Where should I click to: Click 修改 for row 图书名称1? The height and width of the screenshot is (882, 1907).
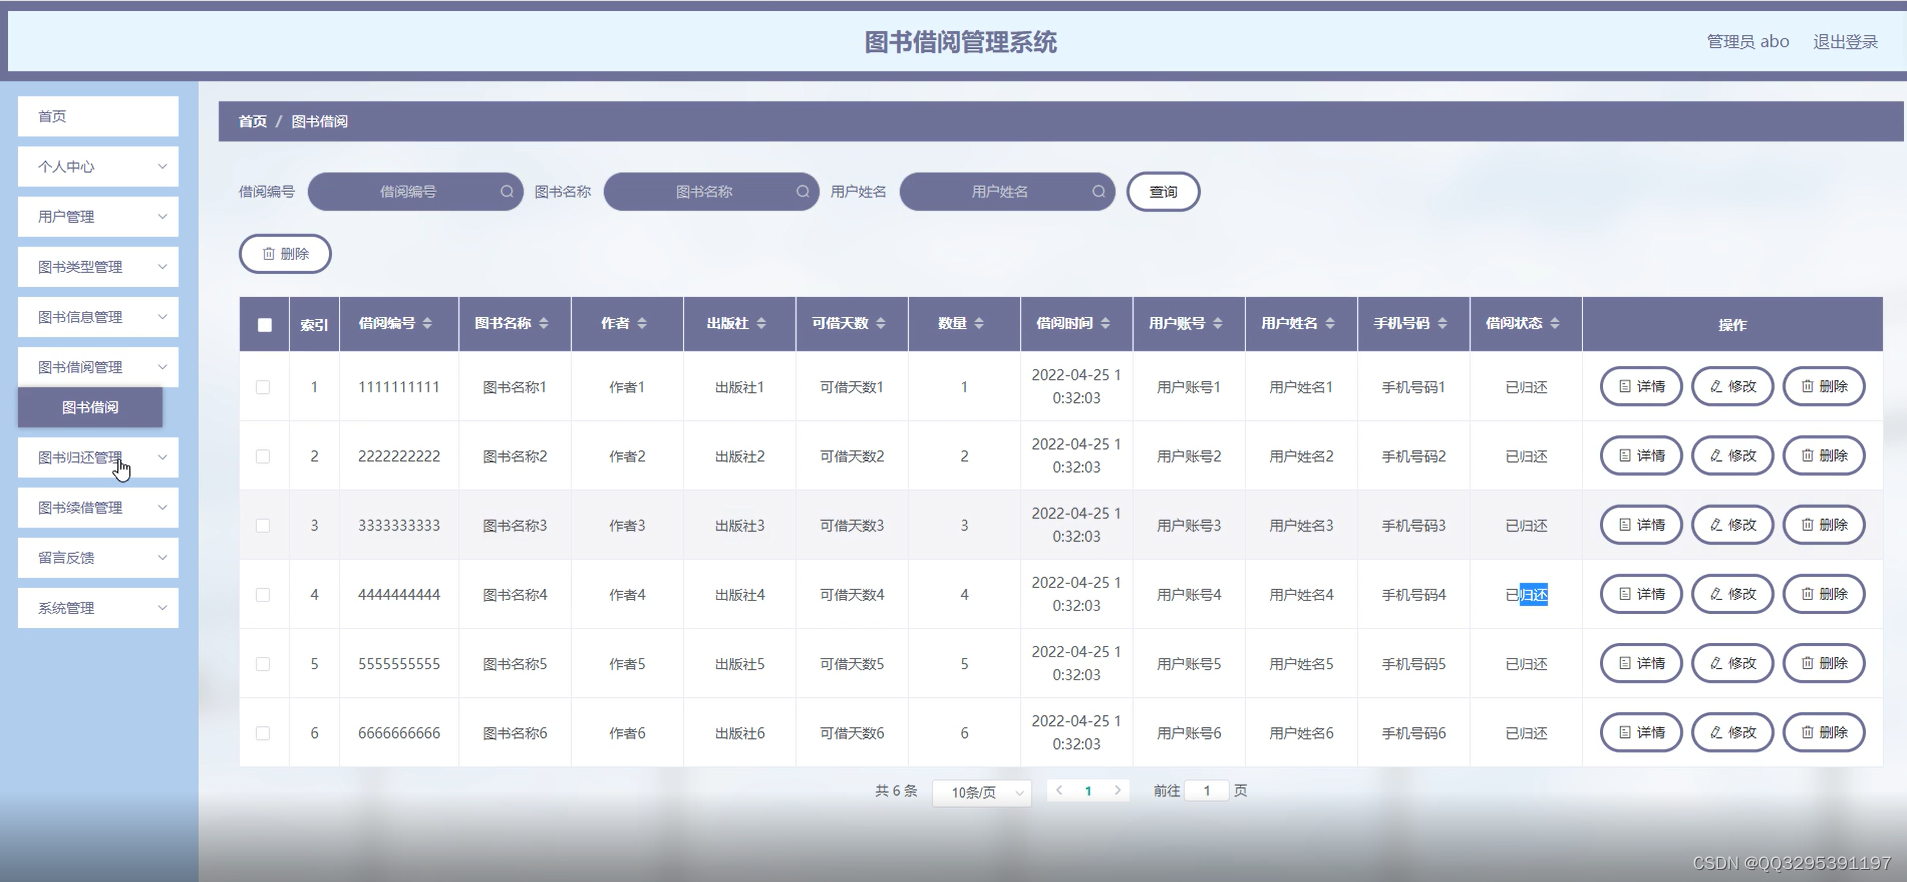[1732, 386]
